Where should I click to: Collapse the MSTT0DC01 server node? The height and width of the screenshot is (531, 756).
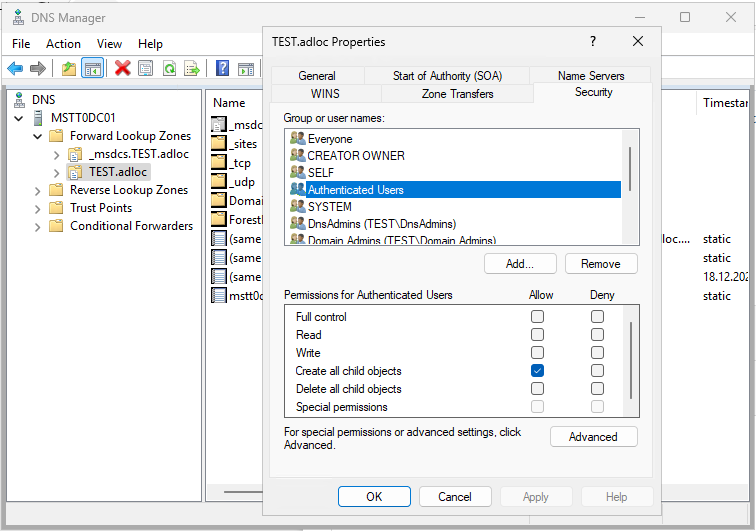(x=20, y=118)
